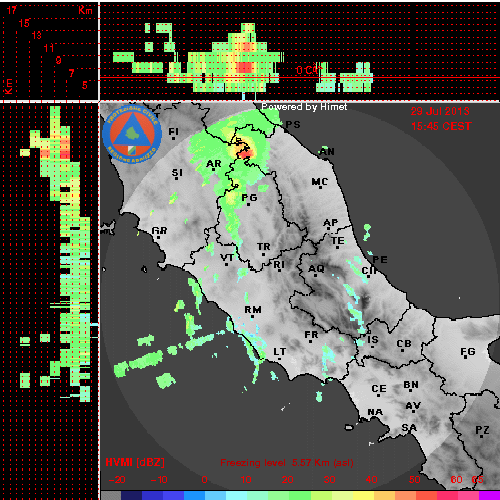Click the CE city label
The height and width of the screenshot is (500, 500).
coord(379,389)
